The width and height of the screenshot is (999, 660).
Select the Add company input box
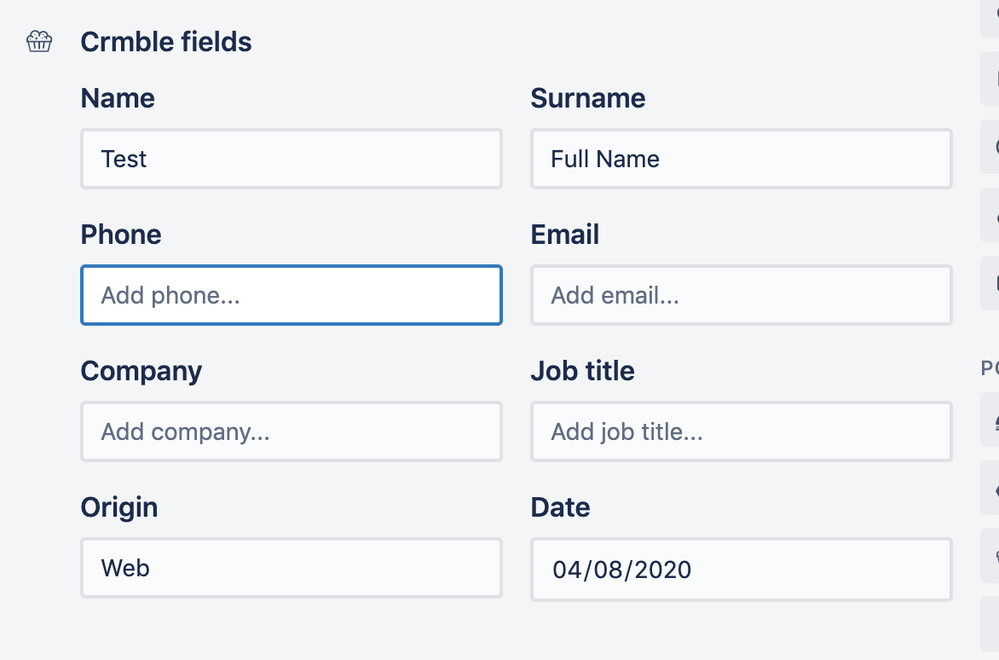[291, 432]
